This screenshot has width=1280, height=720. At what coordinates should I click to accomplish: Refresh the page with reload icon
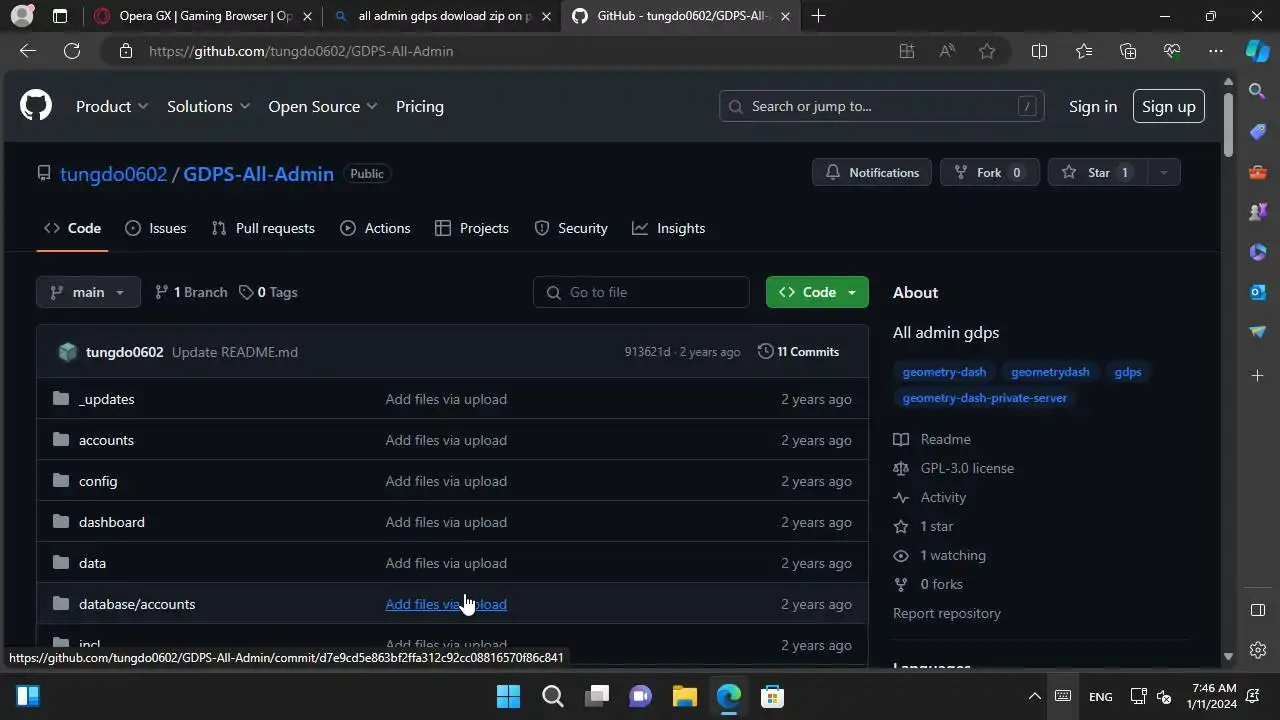(72, 51)
